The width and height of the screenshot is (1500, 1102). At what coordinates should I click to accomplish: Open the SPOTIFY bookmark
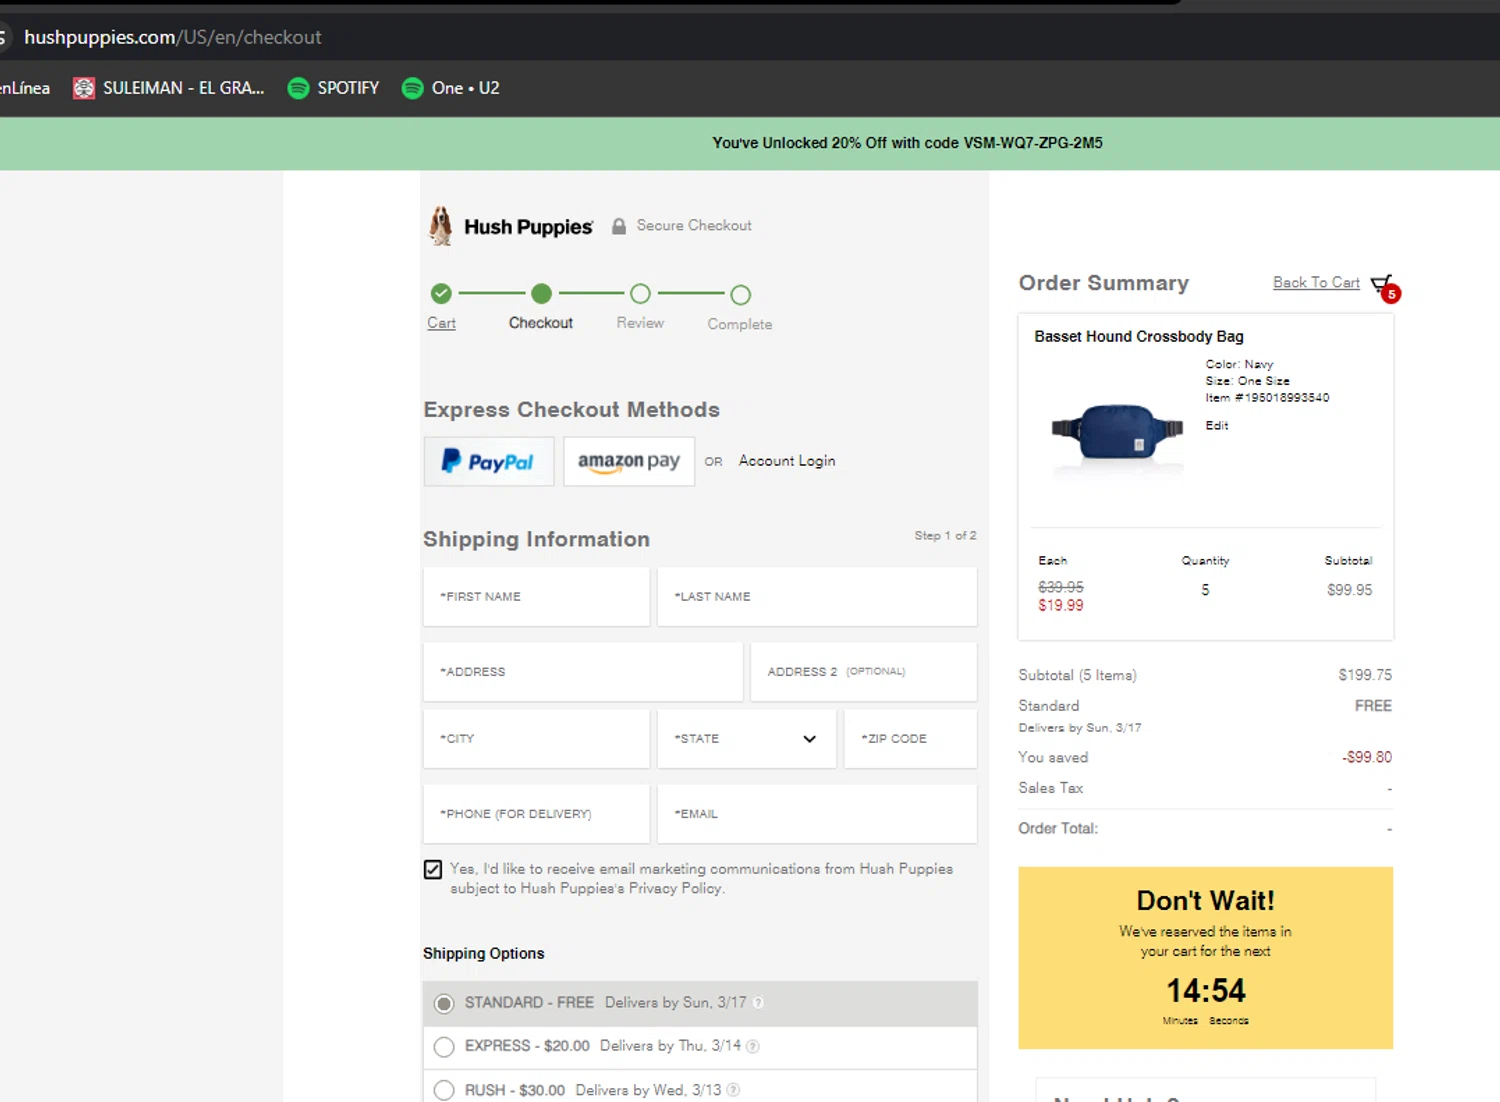click(x=333, y=88)
